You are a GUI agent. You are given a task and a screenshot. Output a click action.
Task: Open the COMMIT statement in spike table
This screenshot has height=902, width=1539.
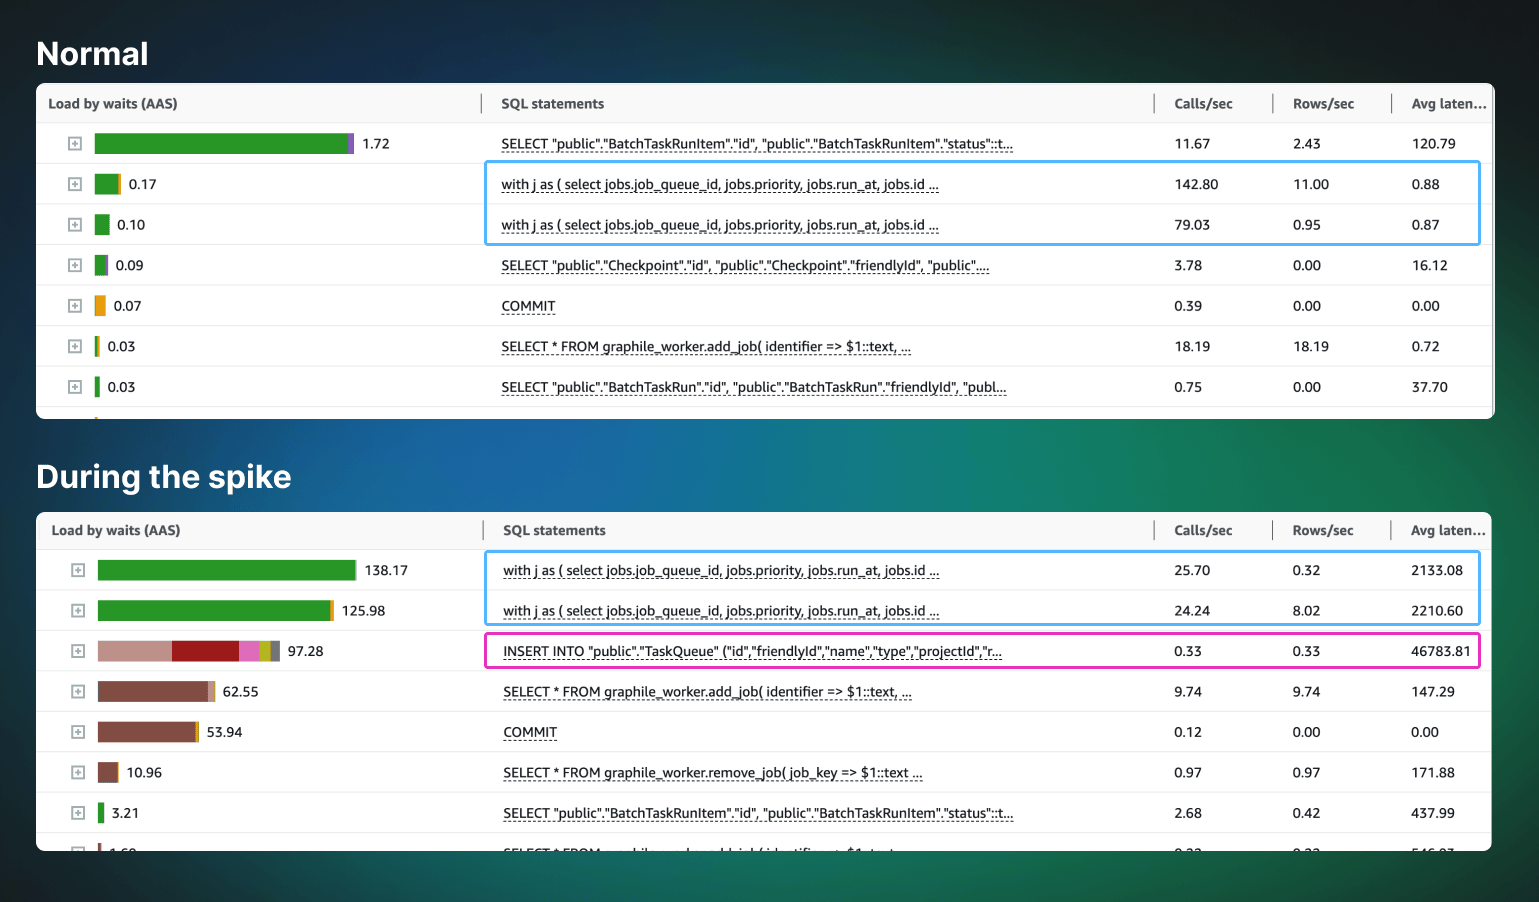[530, 733]
